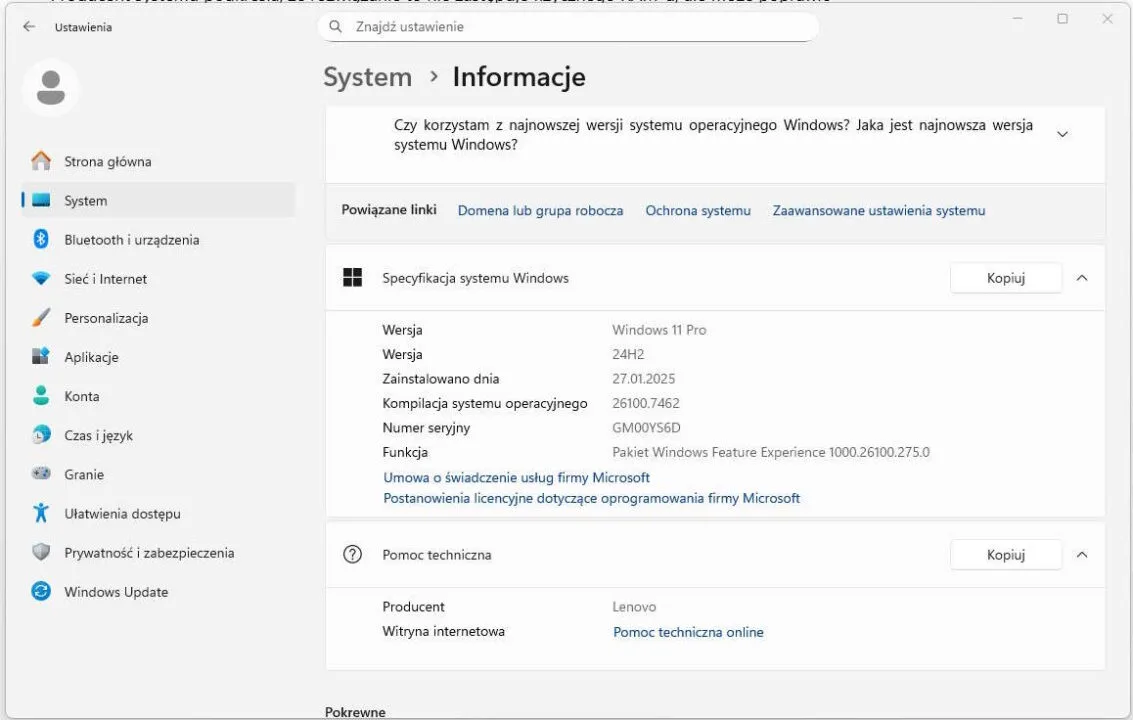Expand the Windows version question dropdown
The height and width of the screenshot is (720, 1133).
point(1062,134)
